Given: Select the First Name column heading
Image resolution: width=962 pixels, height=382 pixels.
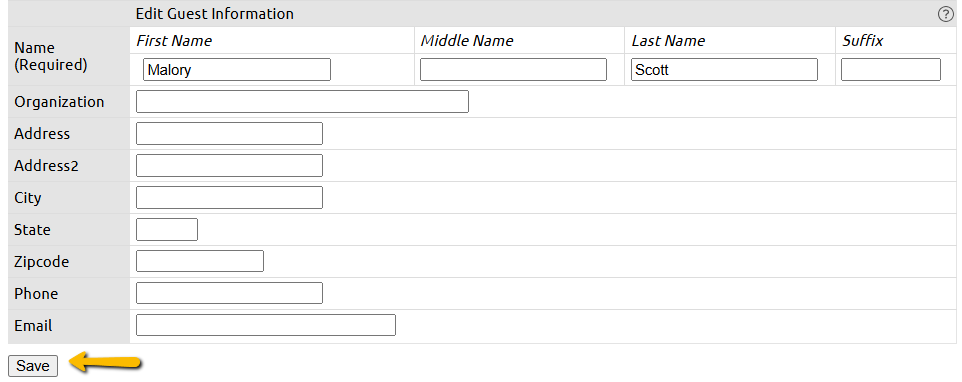Looking at the screenshot, I should click(174, 41).
